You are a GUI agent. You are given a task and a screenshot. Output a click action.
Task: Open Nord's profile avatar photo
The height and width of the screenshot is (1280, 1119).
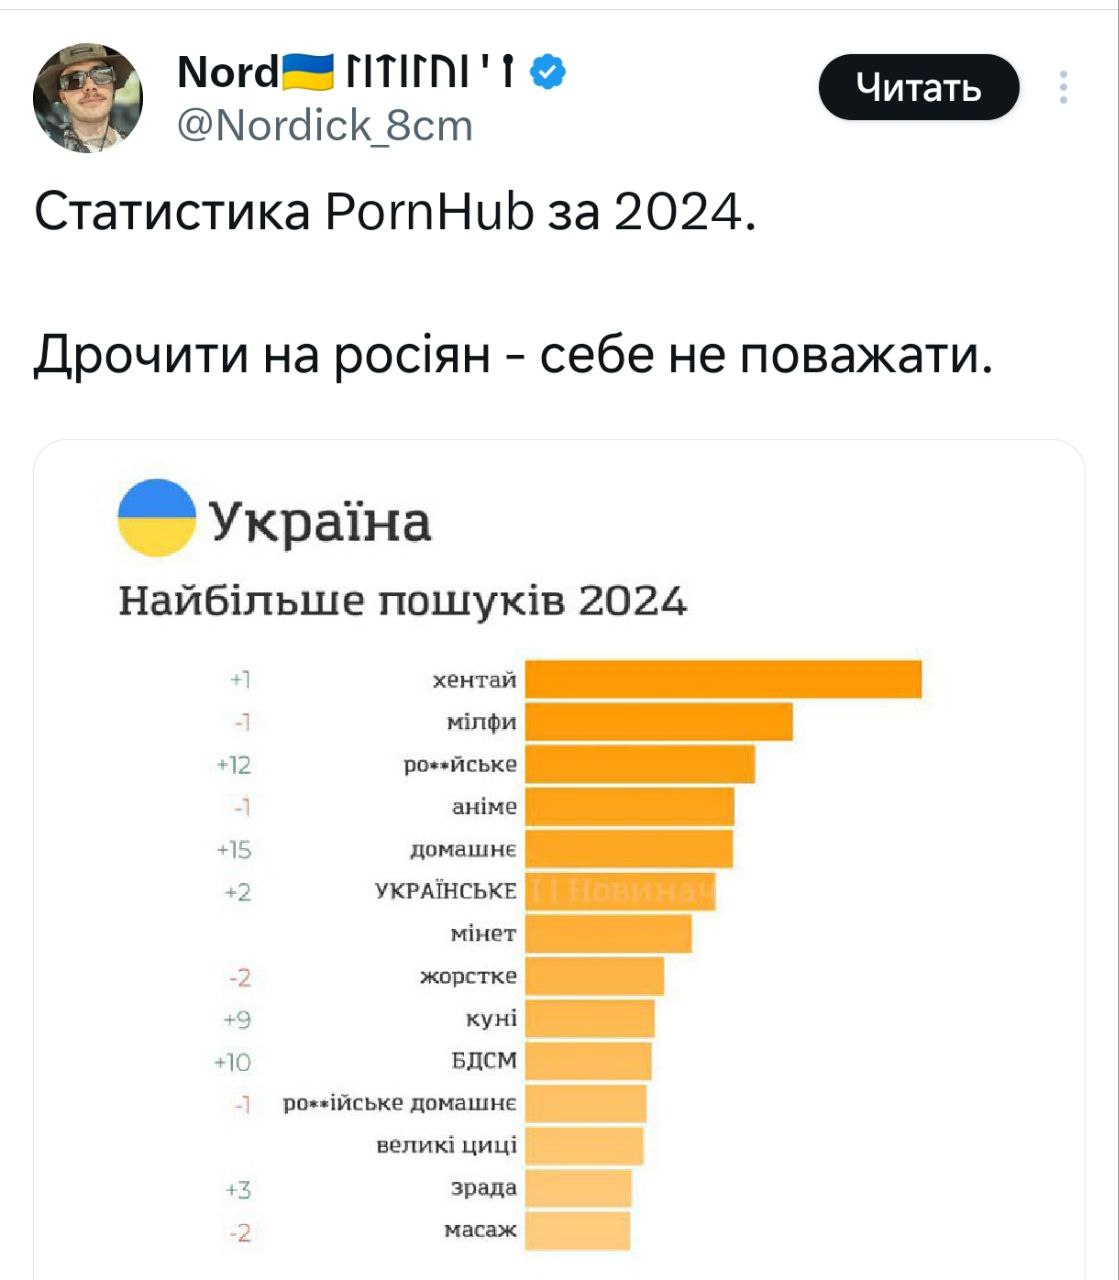(x=88, y=98)
